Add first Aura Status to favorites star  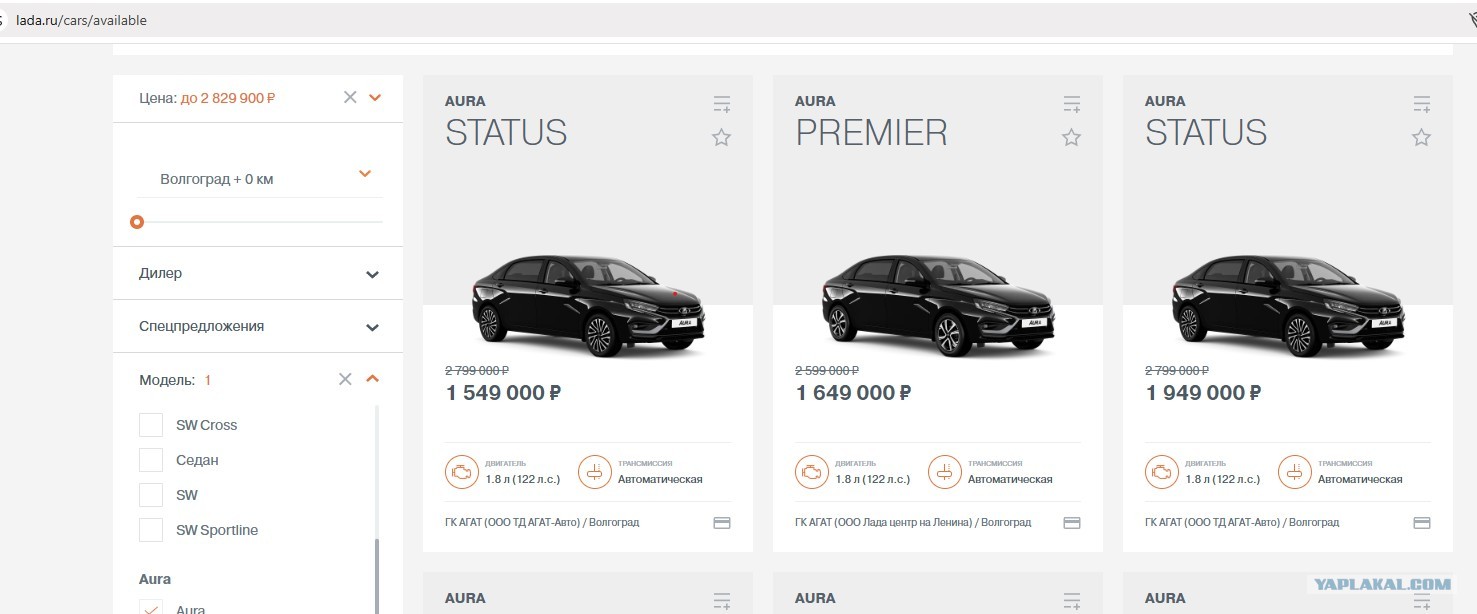pyautogui.click(x=721, y=138)
